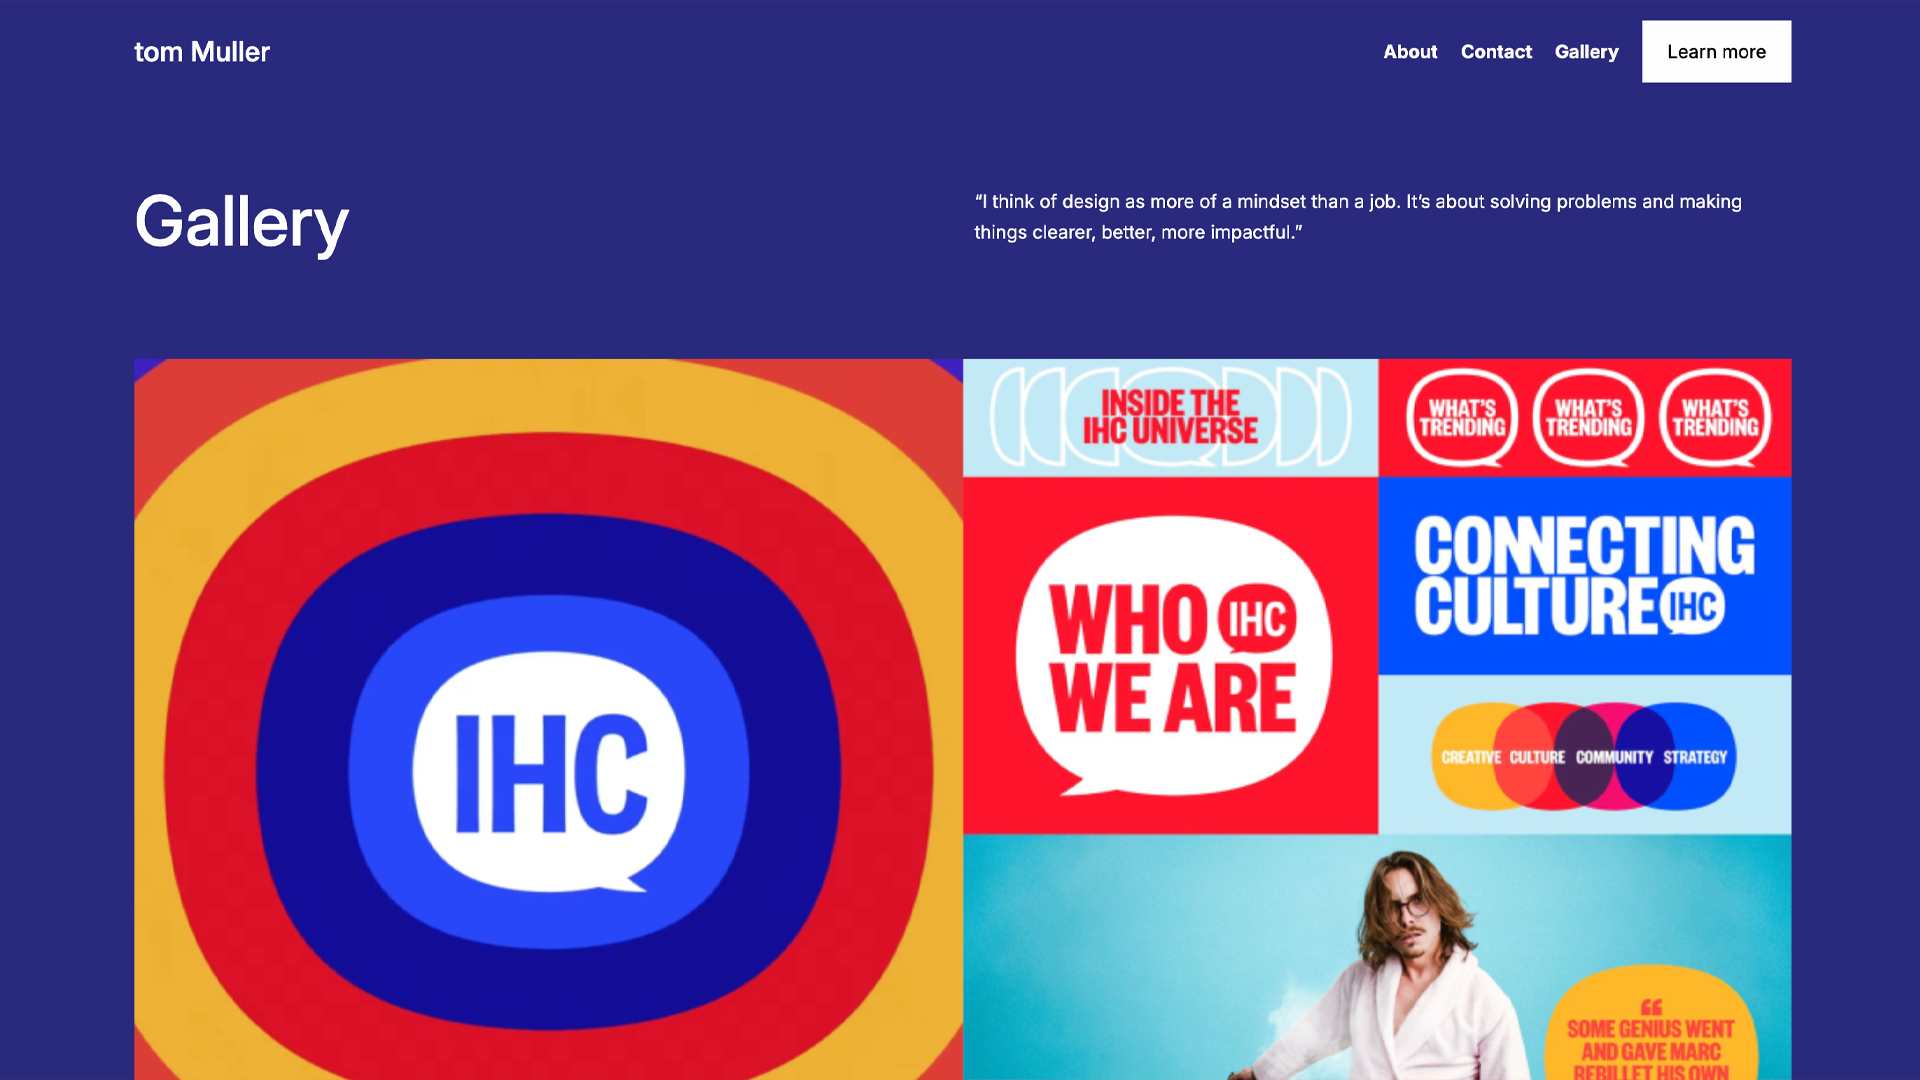The image size is (1920, 1080).
Task: Click the Learn more button
Action: 1716,52
